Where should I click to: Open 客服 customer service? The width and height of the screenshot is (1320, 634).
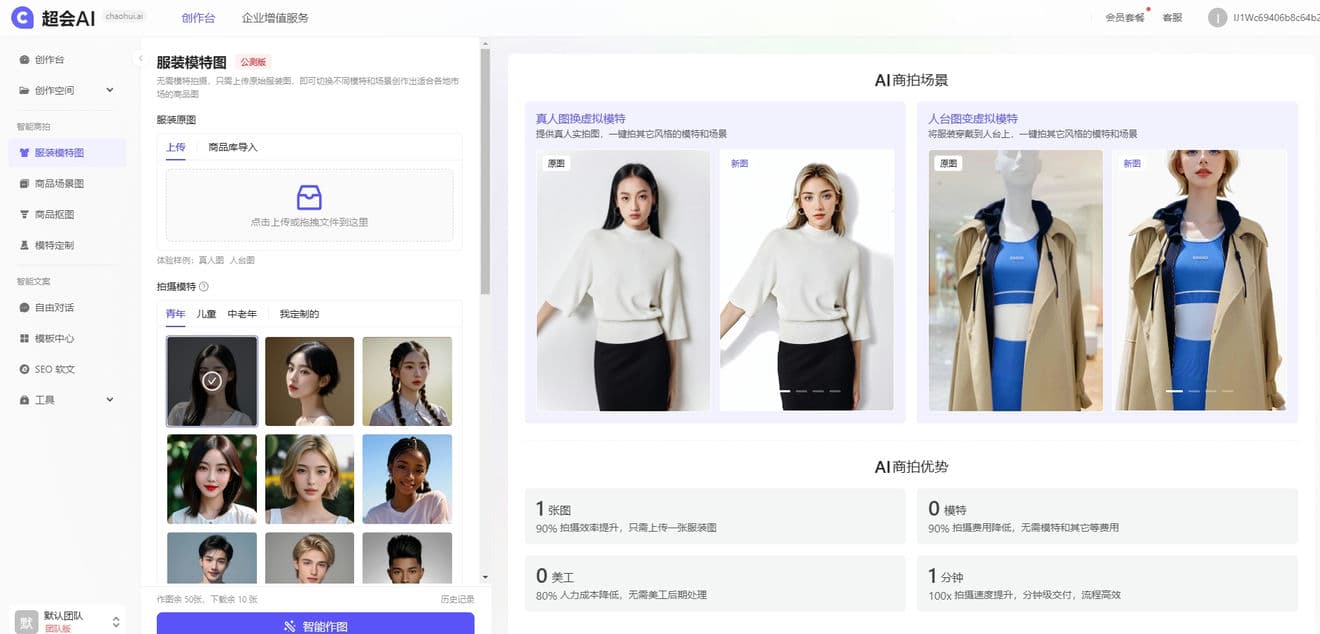tap(1171, 17)
